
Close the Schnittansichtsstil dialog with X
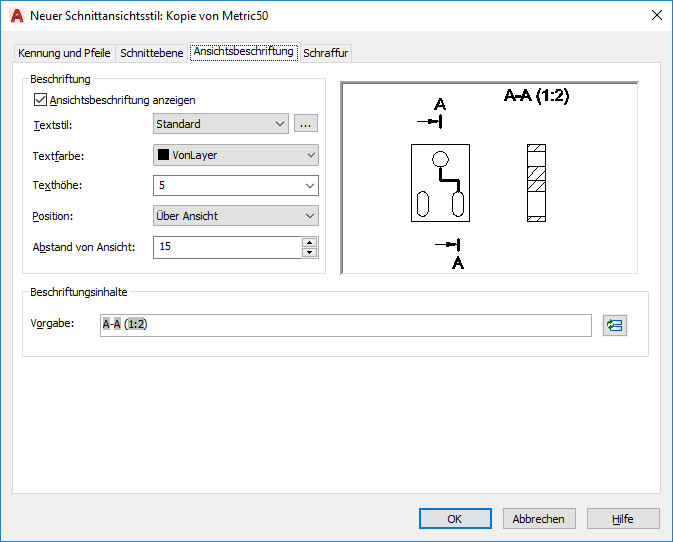point(657,15)
